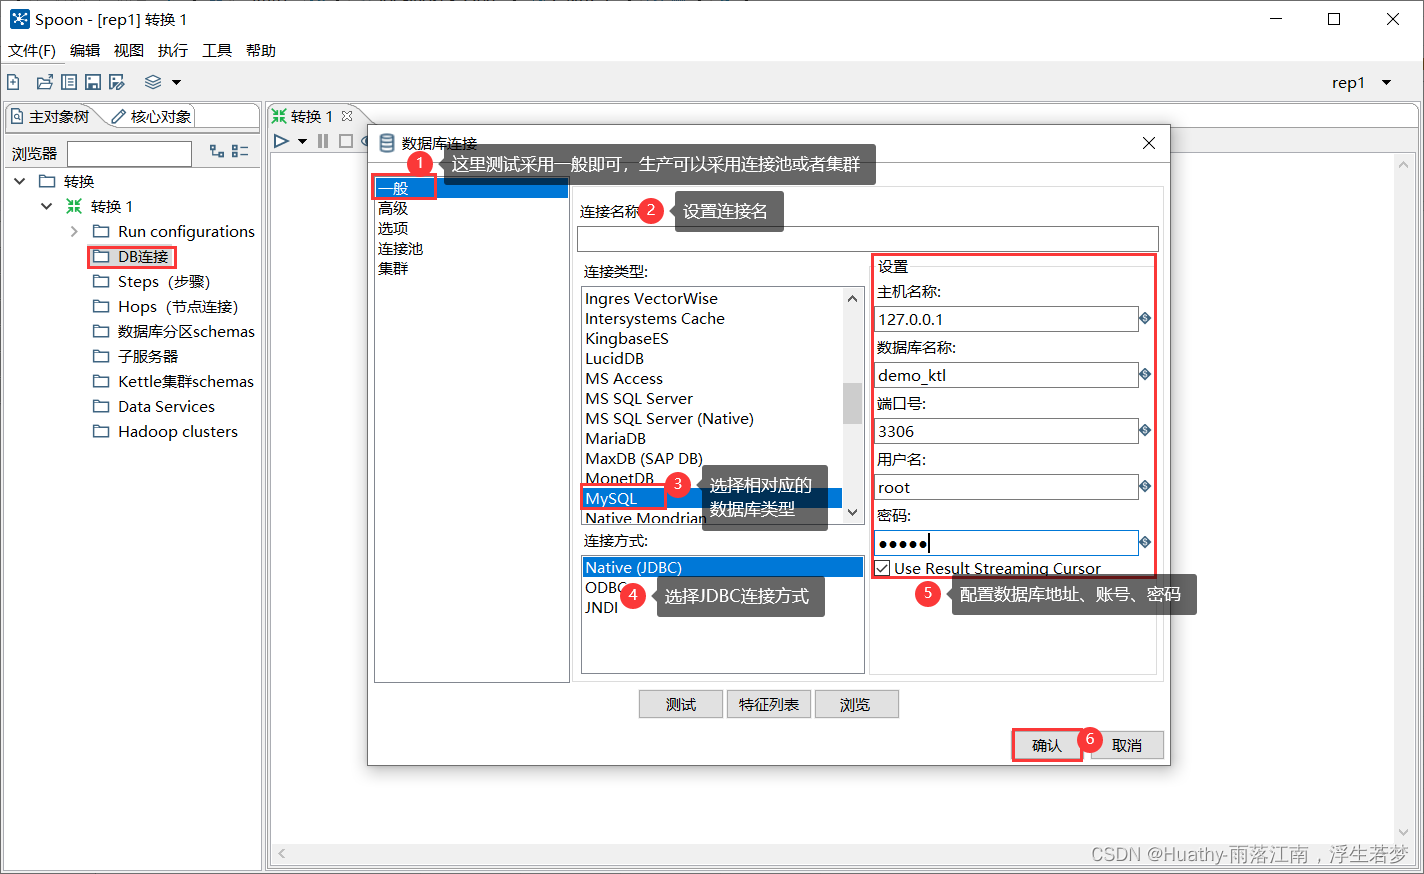Image resolution: width=1424 pixels, height=874 pixels.
Task: Click the expand-all tree icon in the browser panel
Action: coord(217,151)
